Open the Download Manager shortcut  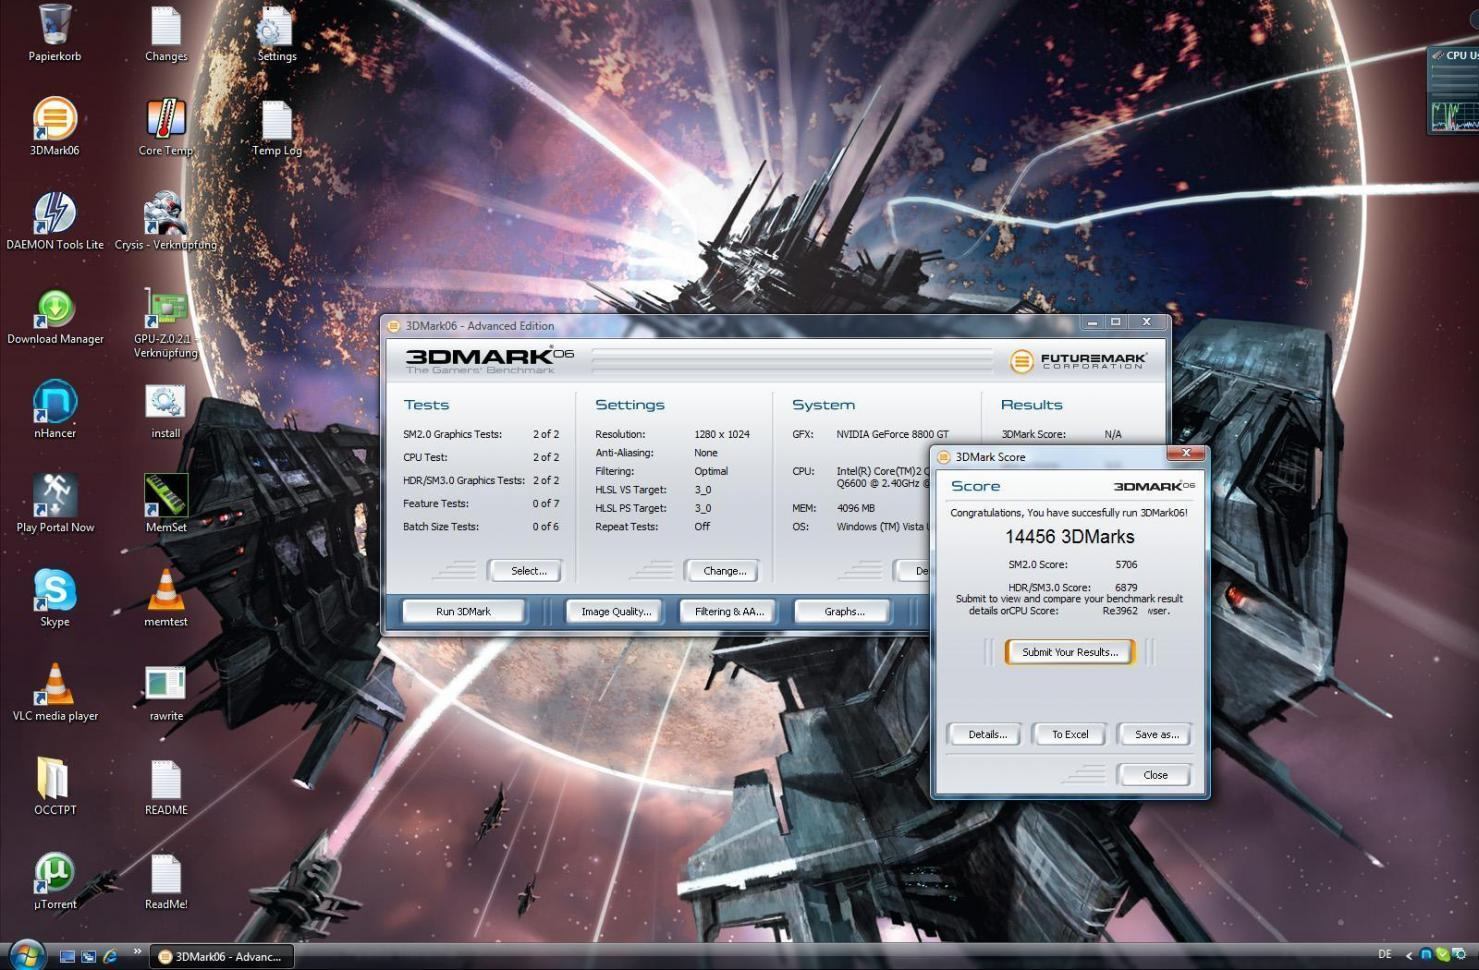coord(55,315)
